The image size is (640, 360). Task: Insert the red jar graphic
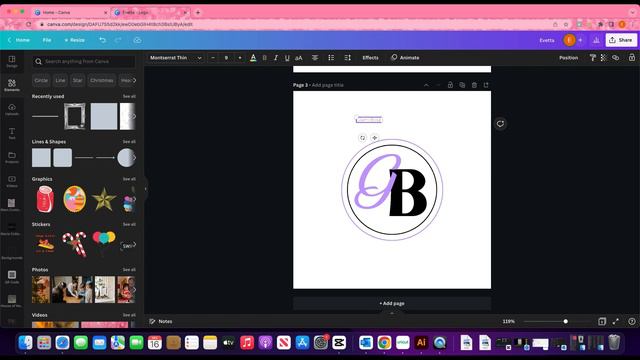45,199
